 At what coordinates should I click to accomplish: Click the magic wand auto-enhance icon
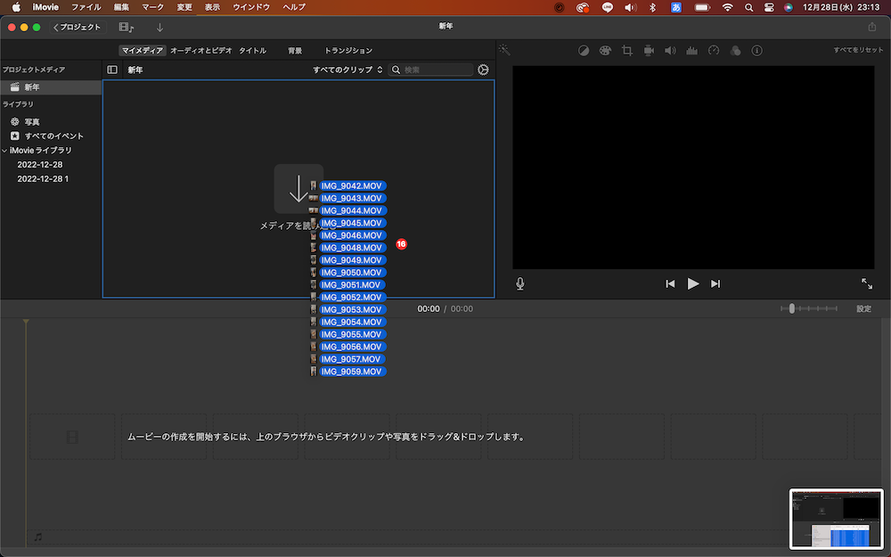[505, 50]
